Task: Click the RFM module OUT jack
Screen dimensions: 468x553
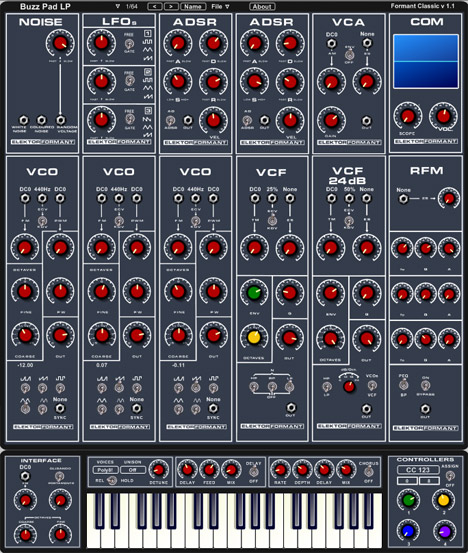Action: (x=425, y=409)
